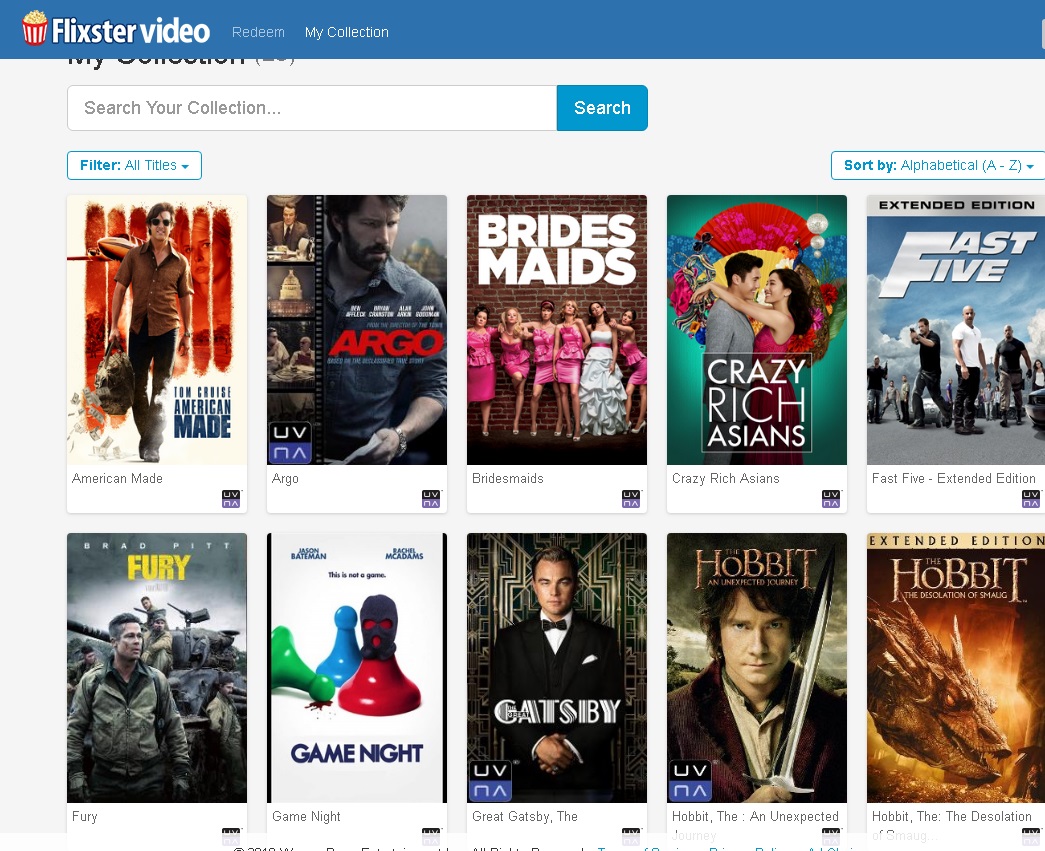1045x851 pixels.
Task: Open the American Made poster
Action: (157, 330)
